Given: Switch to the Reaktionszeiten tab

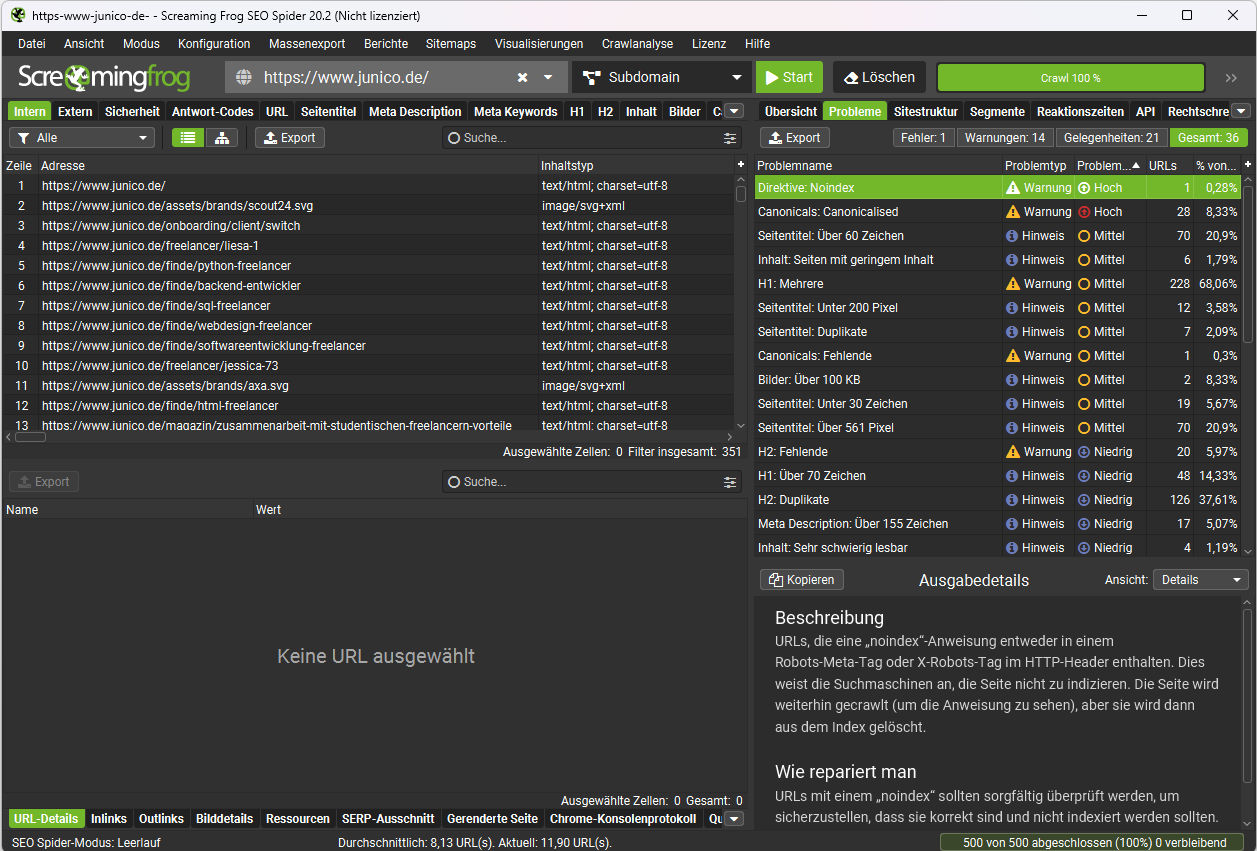Looking at the screenshot, I should click(1080, 112).
